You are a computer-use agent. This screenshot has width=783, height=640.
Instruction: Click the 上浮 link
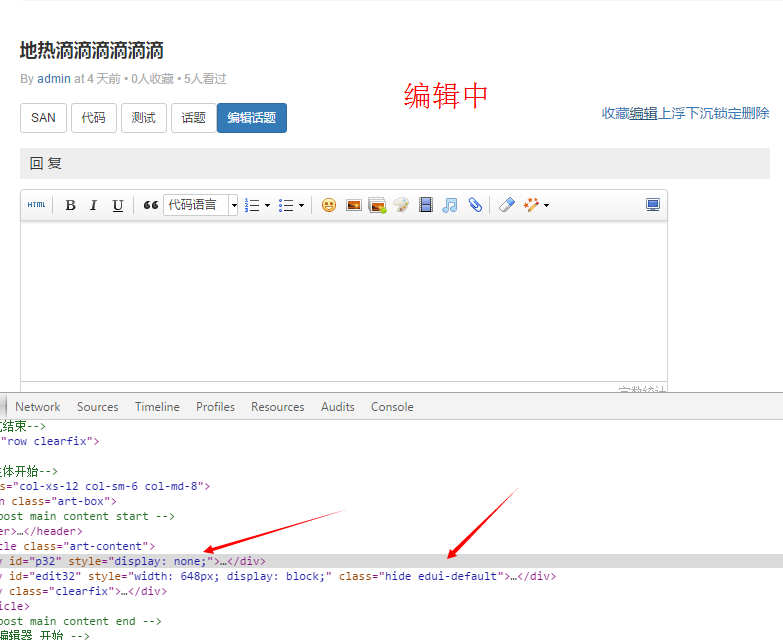[x=672, y=113]
